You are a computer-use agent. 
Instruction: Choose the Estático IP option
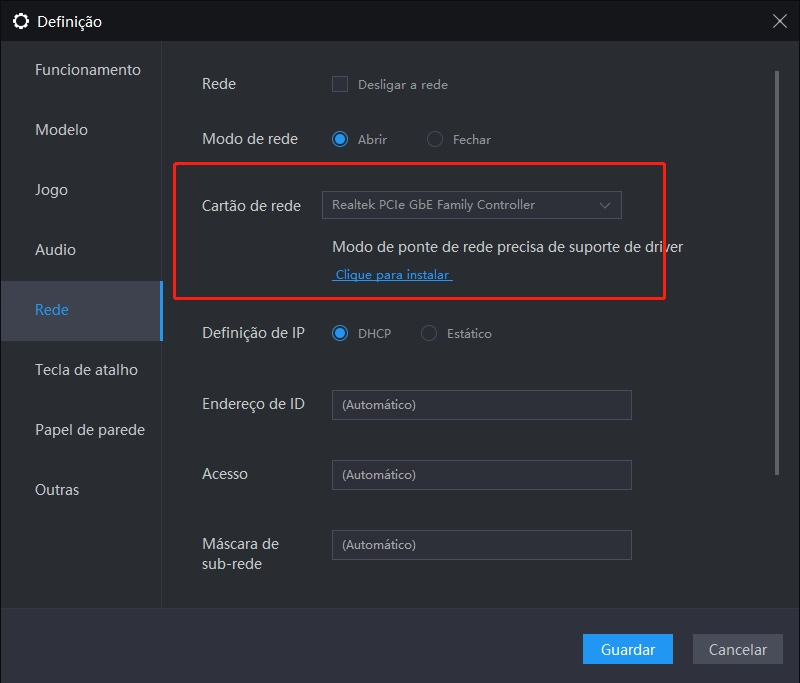point(430,333)
